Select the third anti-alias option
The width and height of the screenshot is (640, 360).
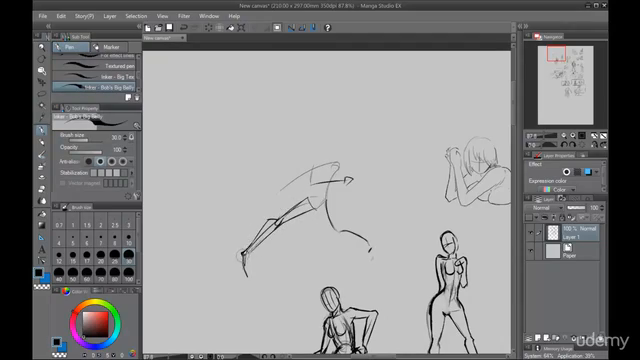[x=111, y=162]
